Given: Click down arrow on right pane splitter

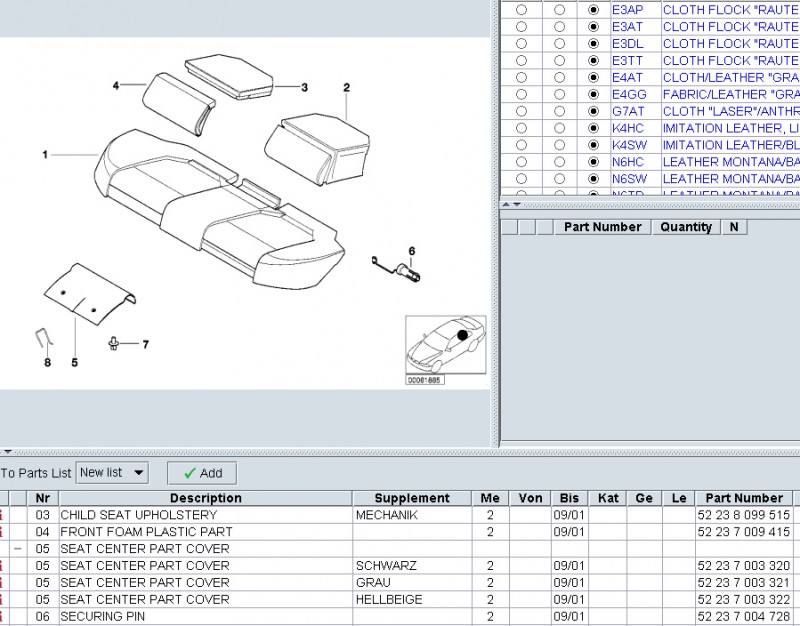Looking at the screenshot, I should [x=517, y=205].
